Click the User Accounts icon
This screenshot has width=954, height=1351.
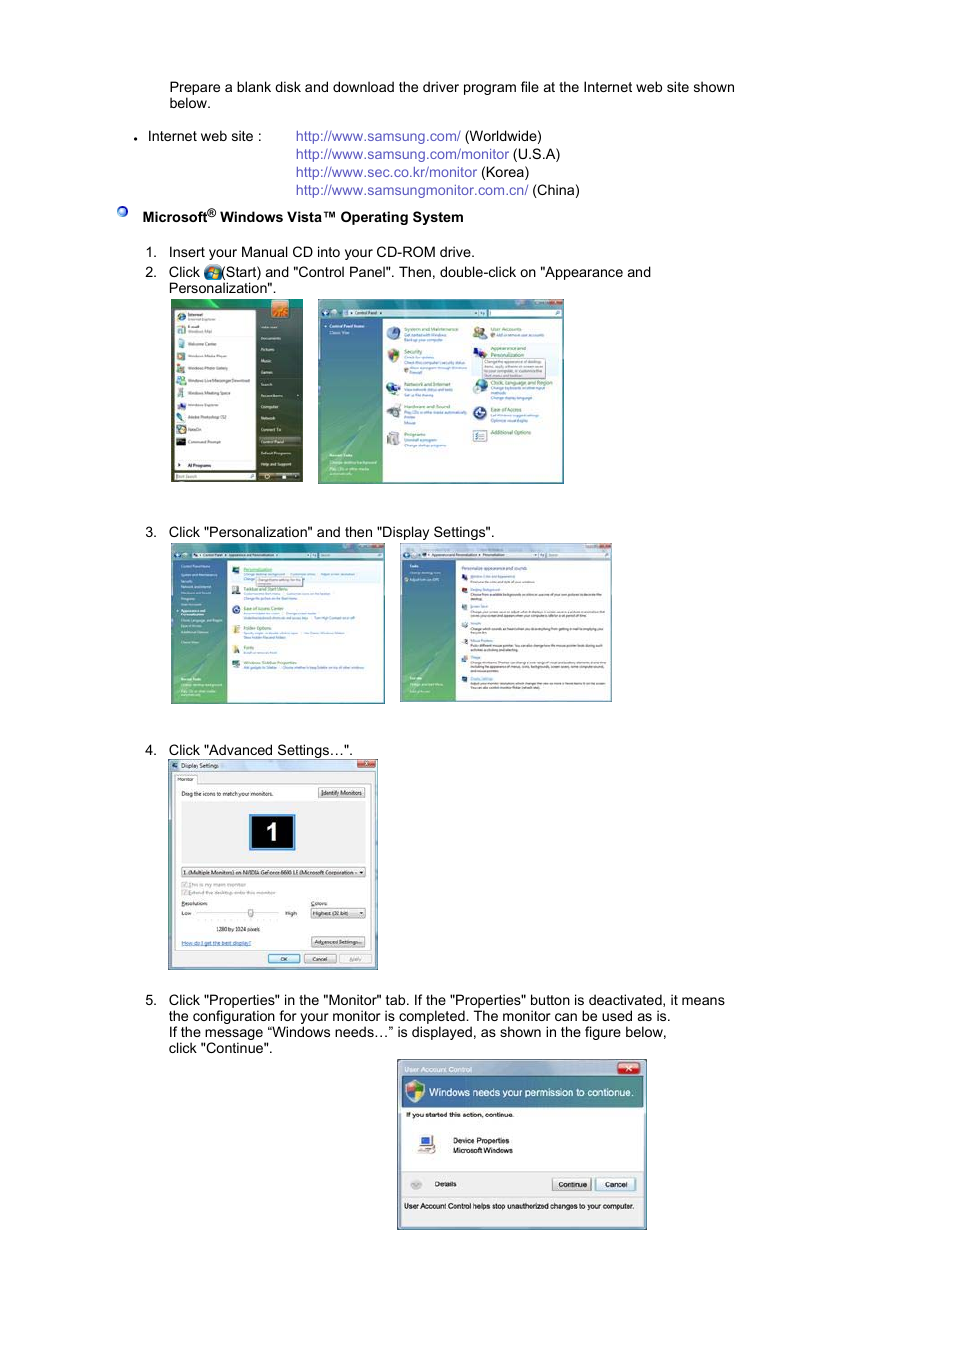coord(480,332)
